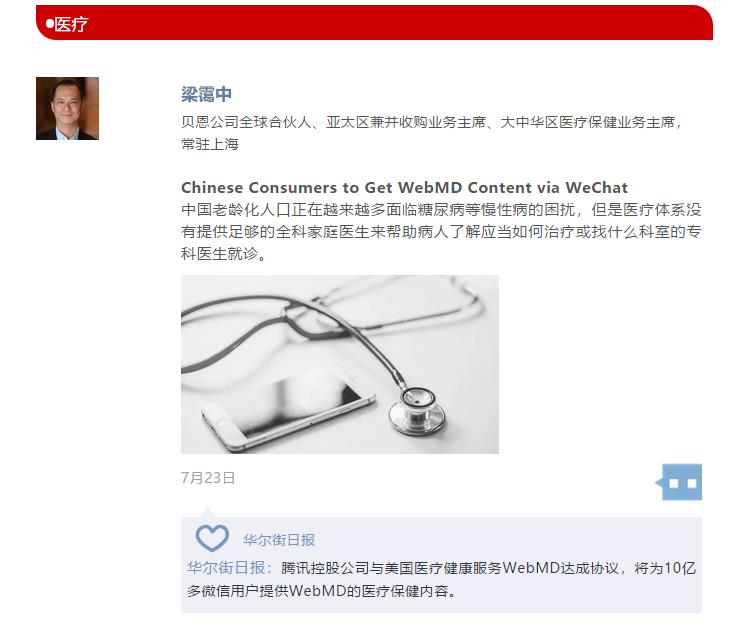Select the red 医疗 section header
Screen dimensions: 744x626
374,23
